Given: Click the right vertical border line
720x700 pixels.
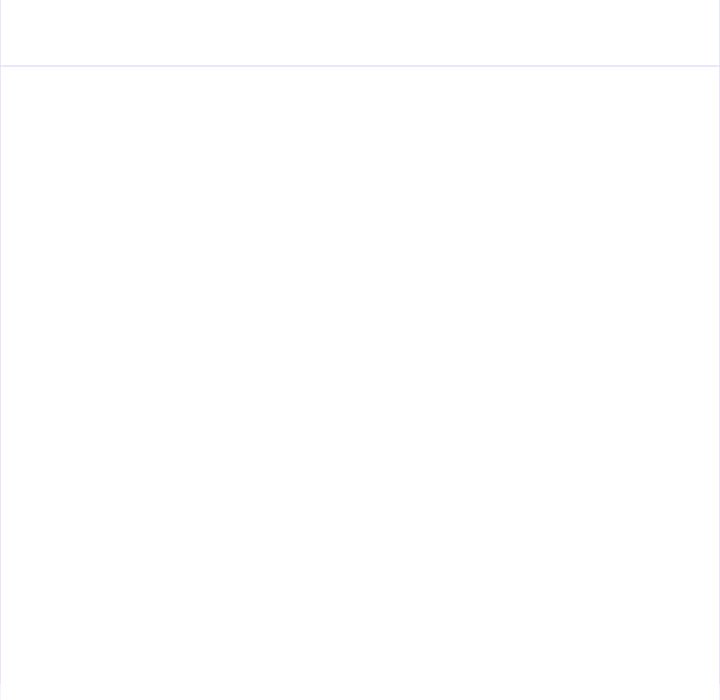Looking at the screenshot, I should (719, 350).
